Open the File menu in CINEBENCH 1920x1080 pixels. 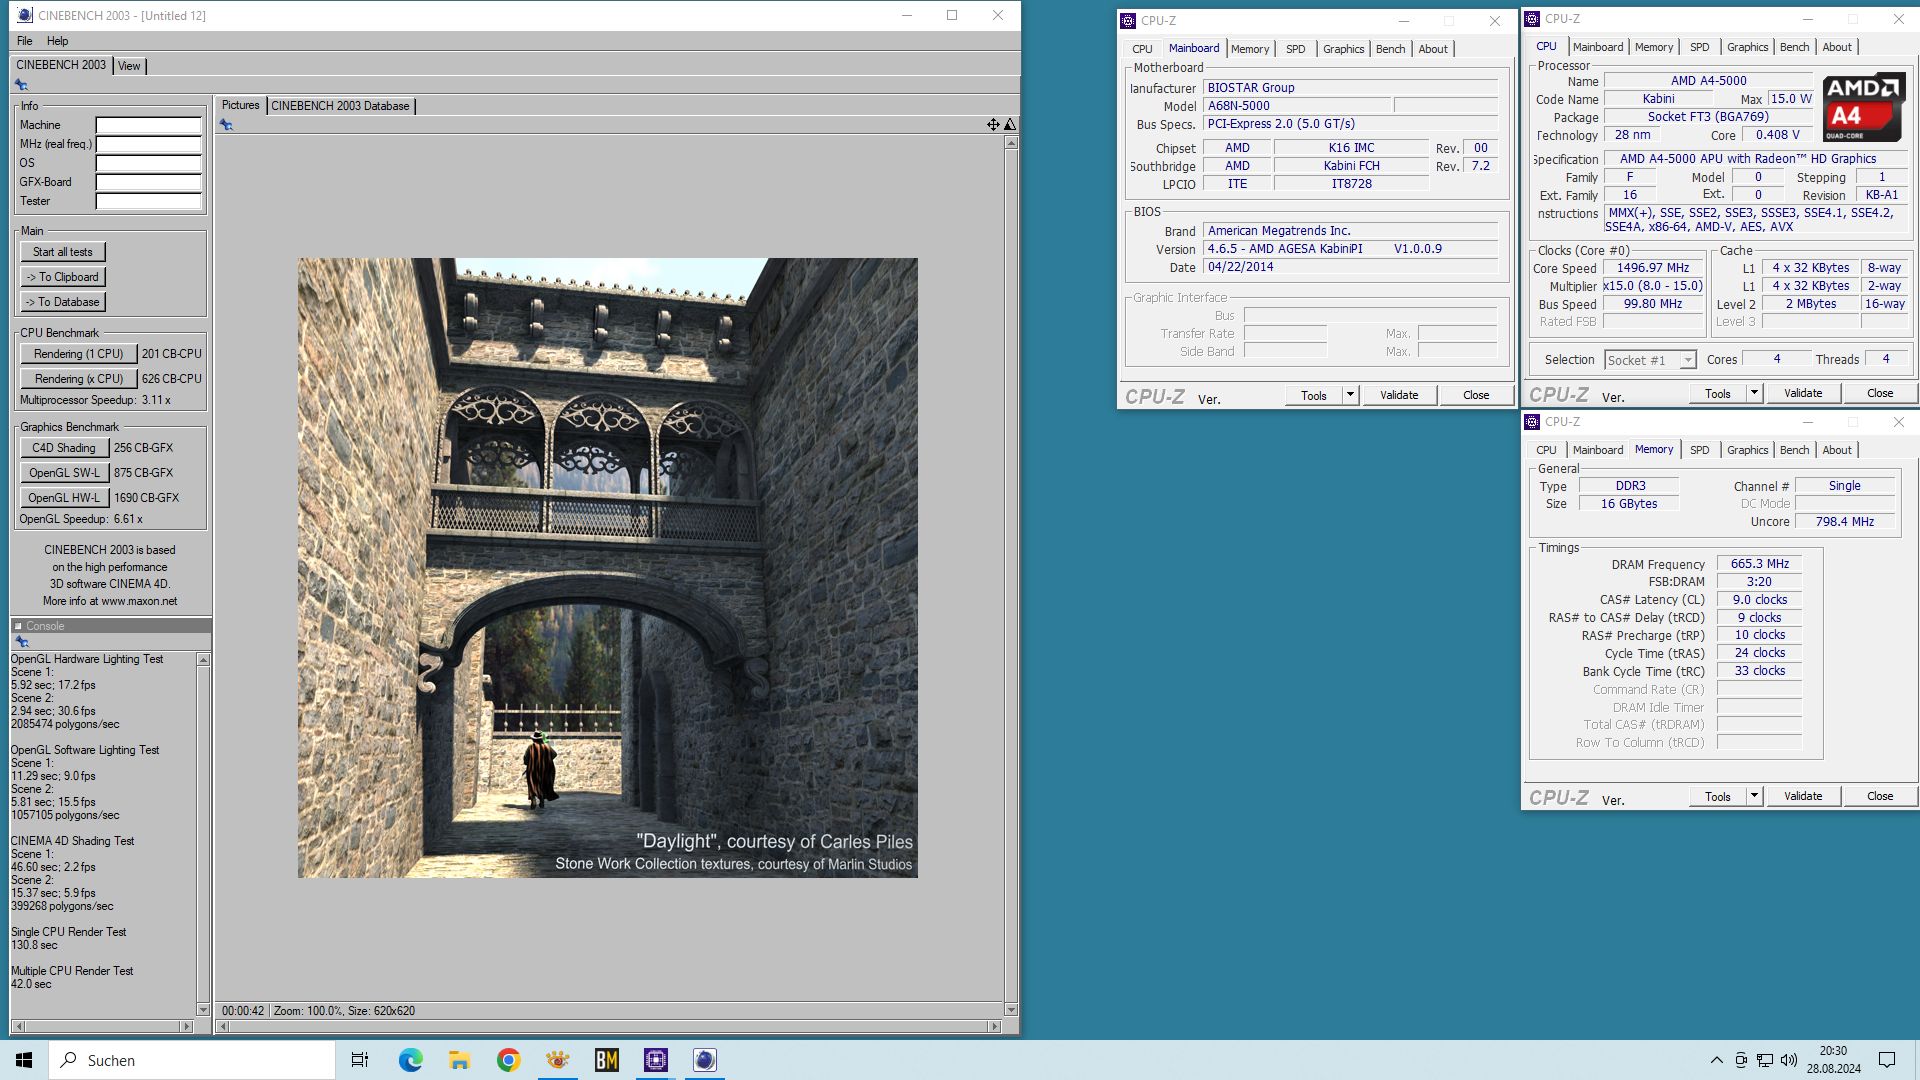coord(25,41)
